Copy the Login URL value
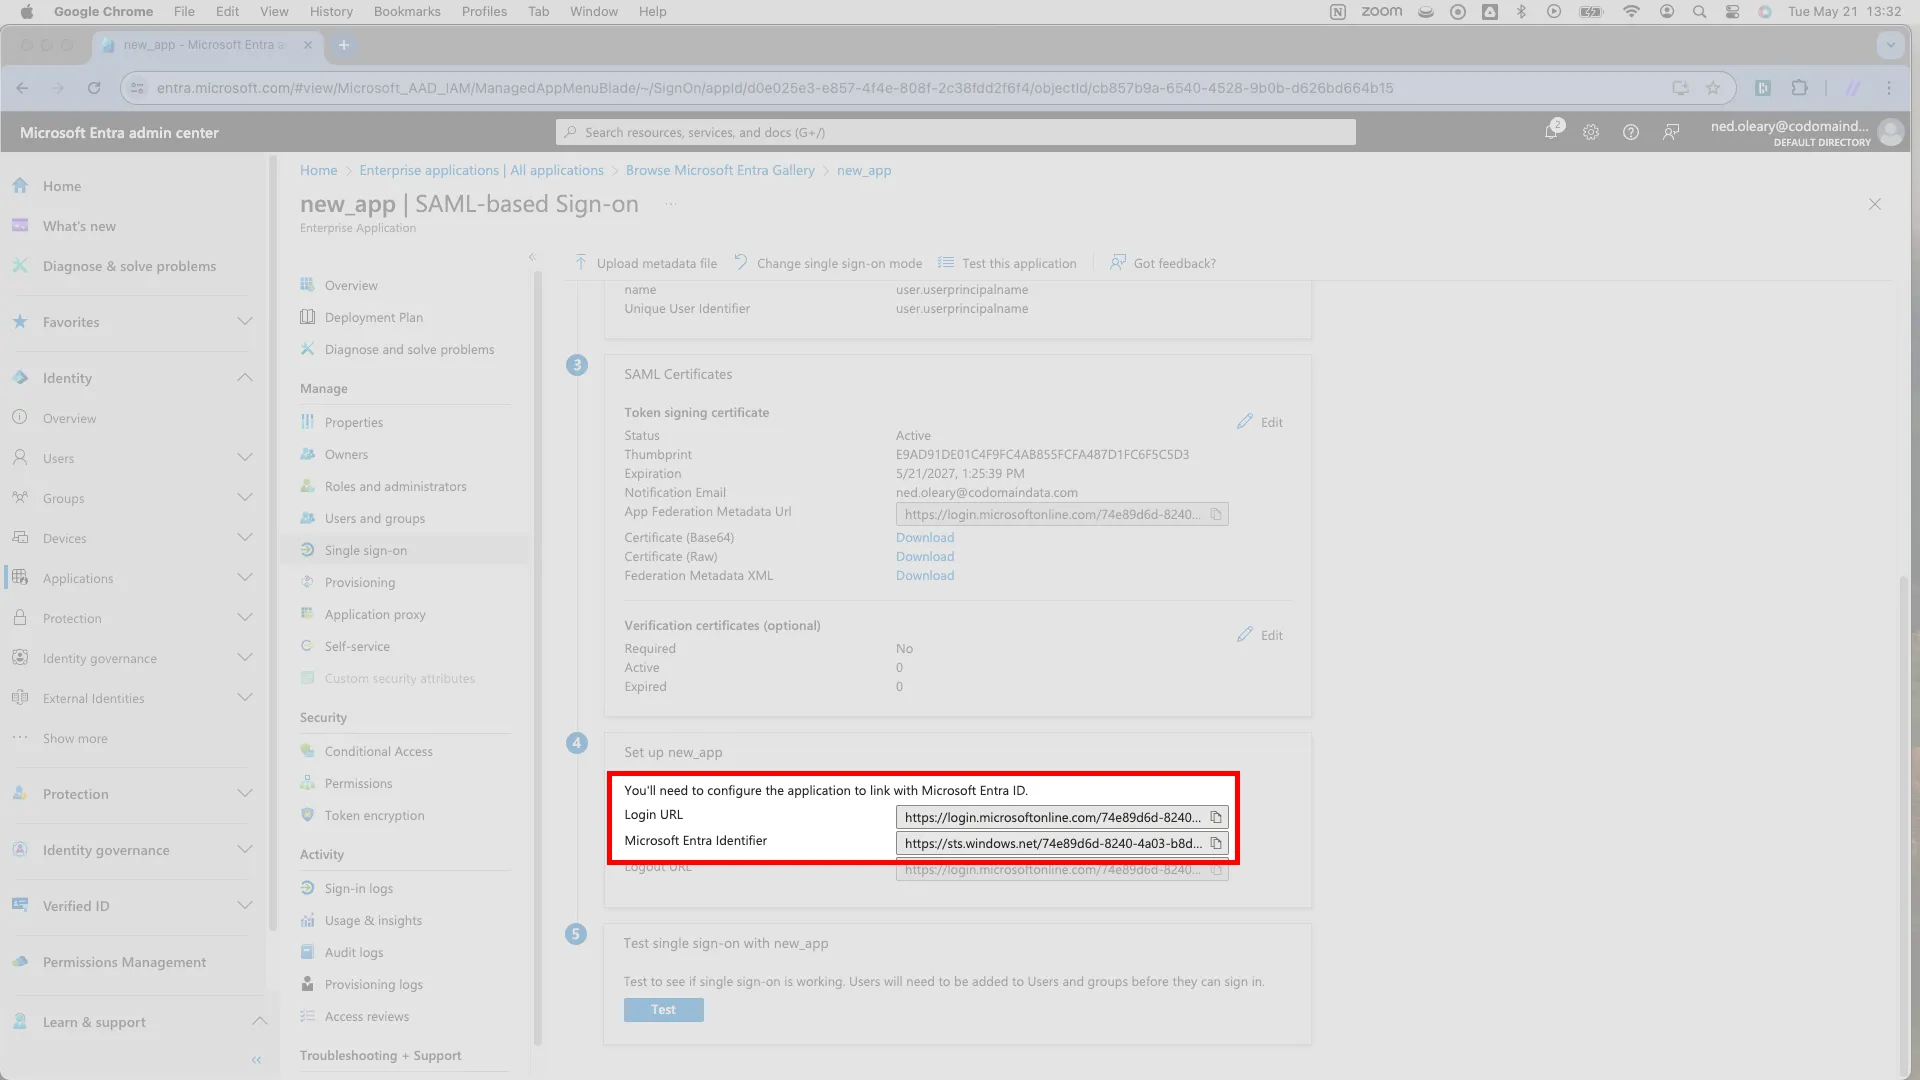 click(1216, 817)
